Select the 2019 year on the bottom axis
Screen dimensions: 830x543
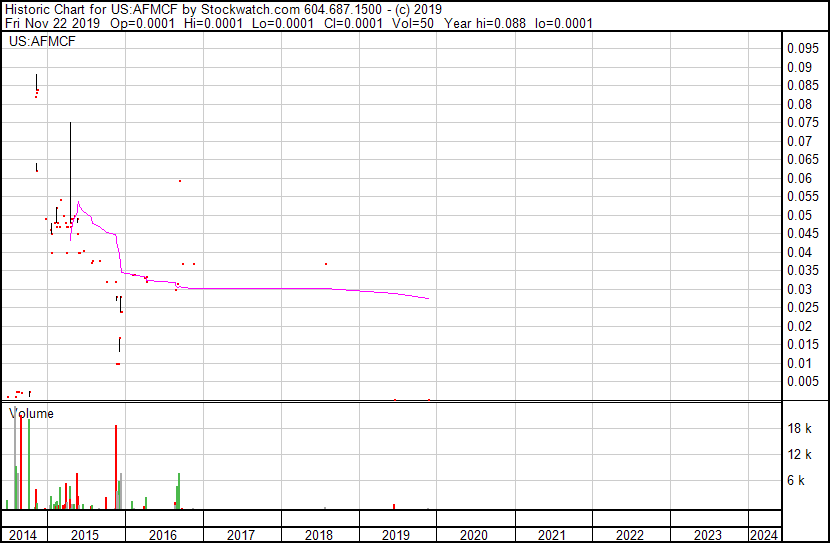[397, 535]
